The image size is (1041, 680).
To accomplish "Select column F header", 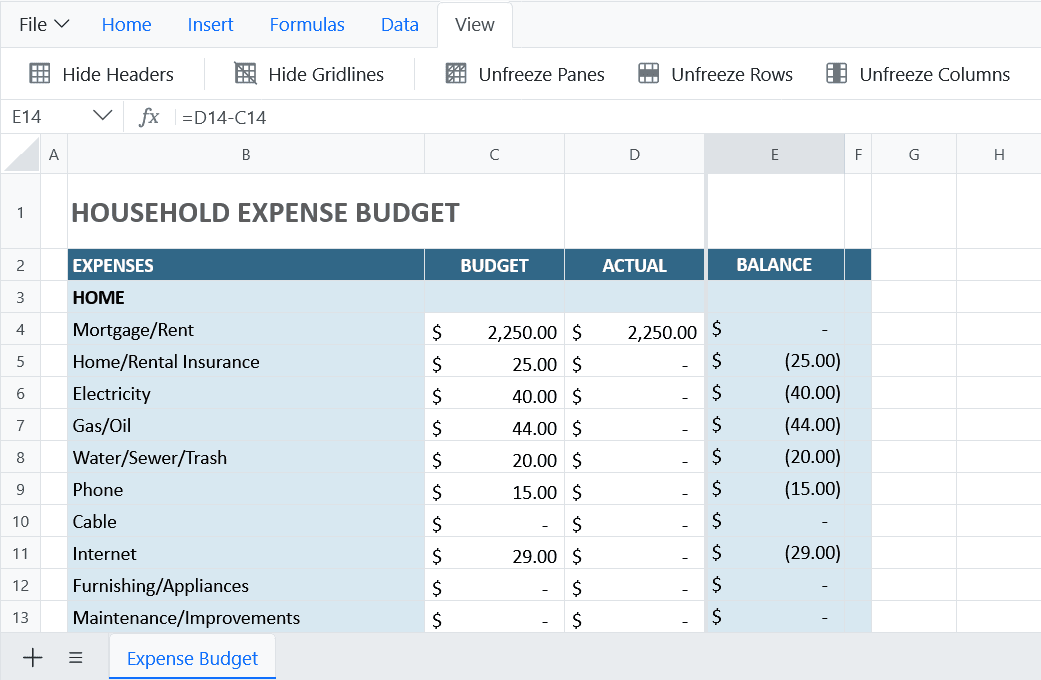I will point(858,154).
